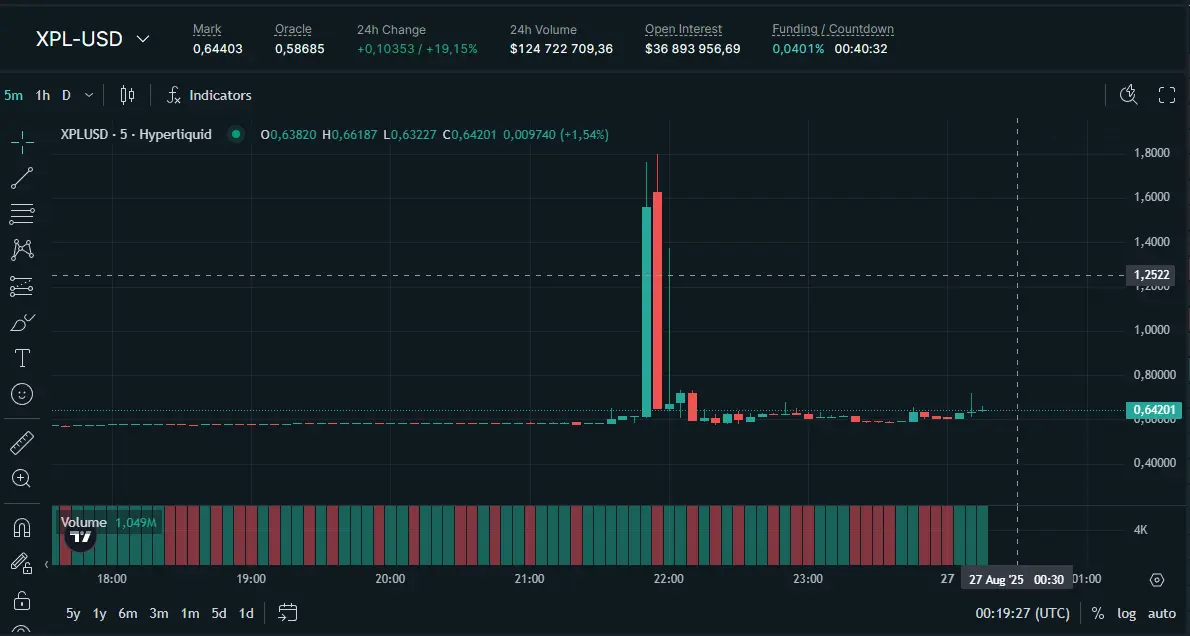1190x636 pixels.
Task: Click the XPLUSD · 5 · Hyperliquid legend title
Action: (136, 134)
